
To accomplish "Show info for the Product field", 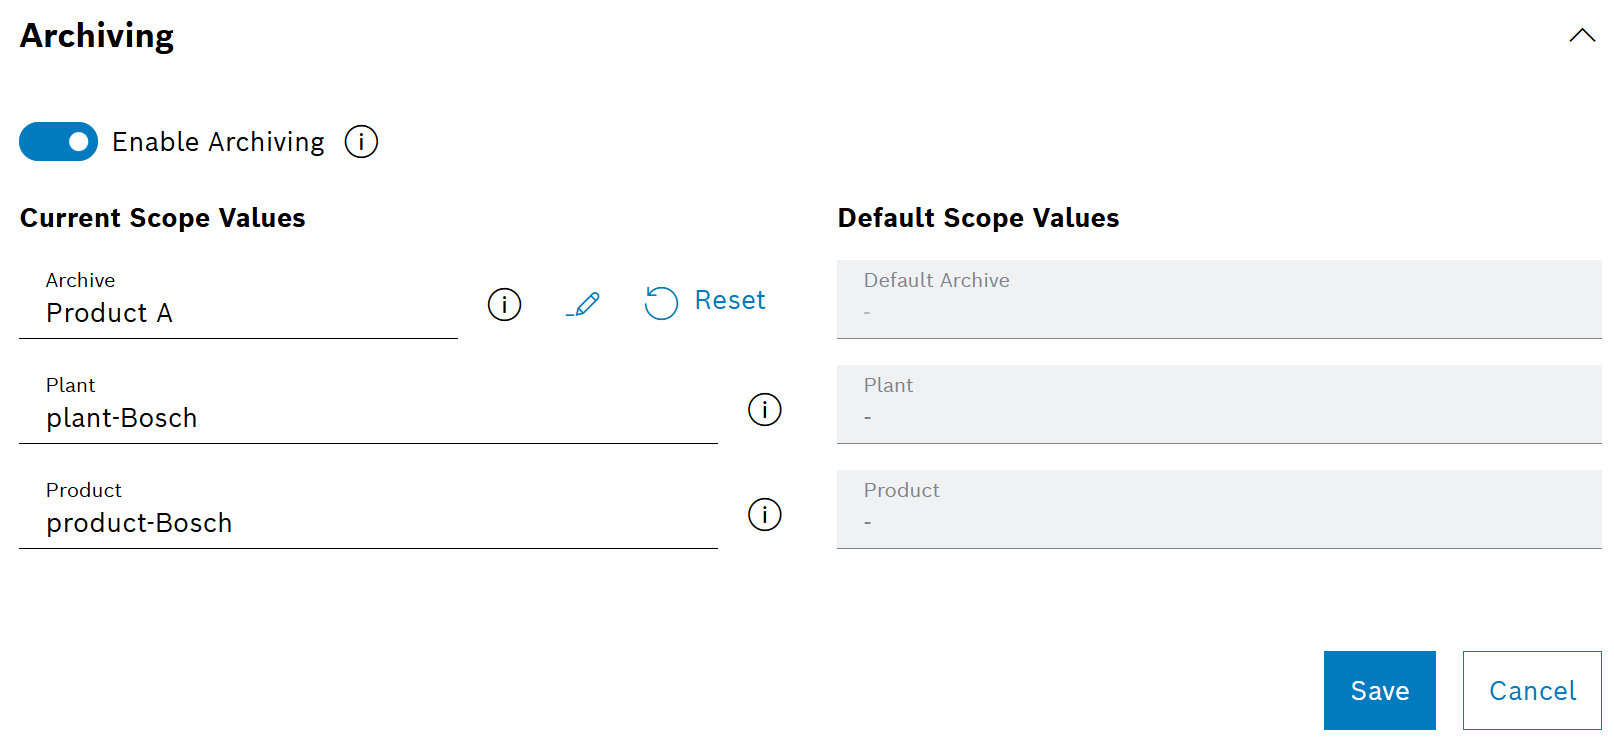I will [x=765, y=514].
